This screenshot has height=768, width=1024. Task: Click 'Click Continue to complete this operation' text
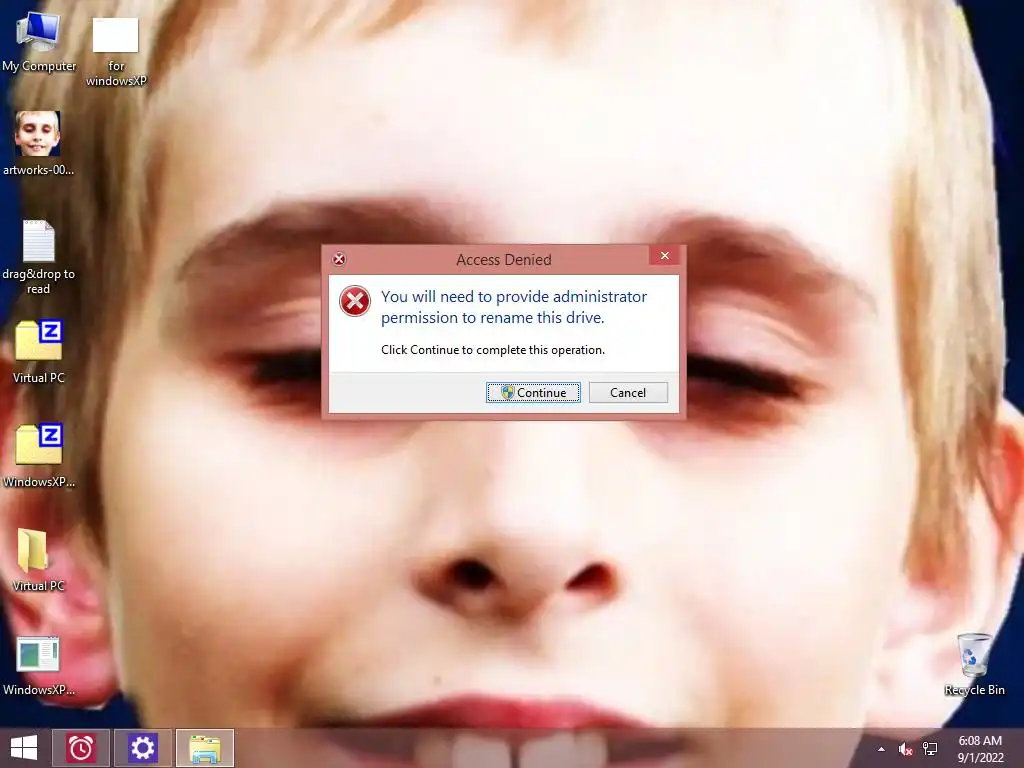tap(493, 350)
